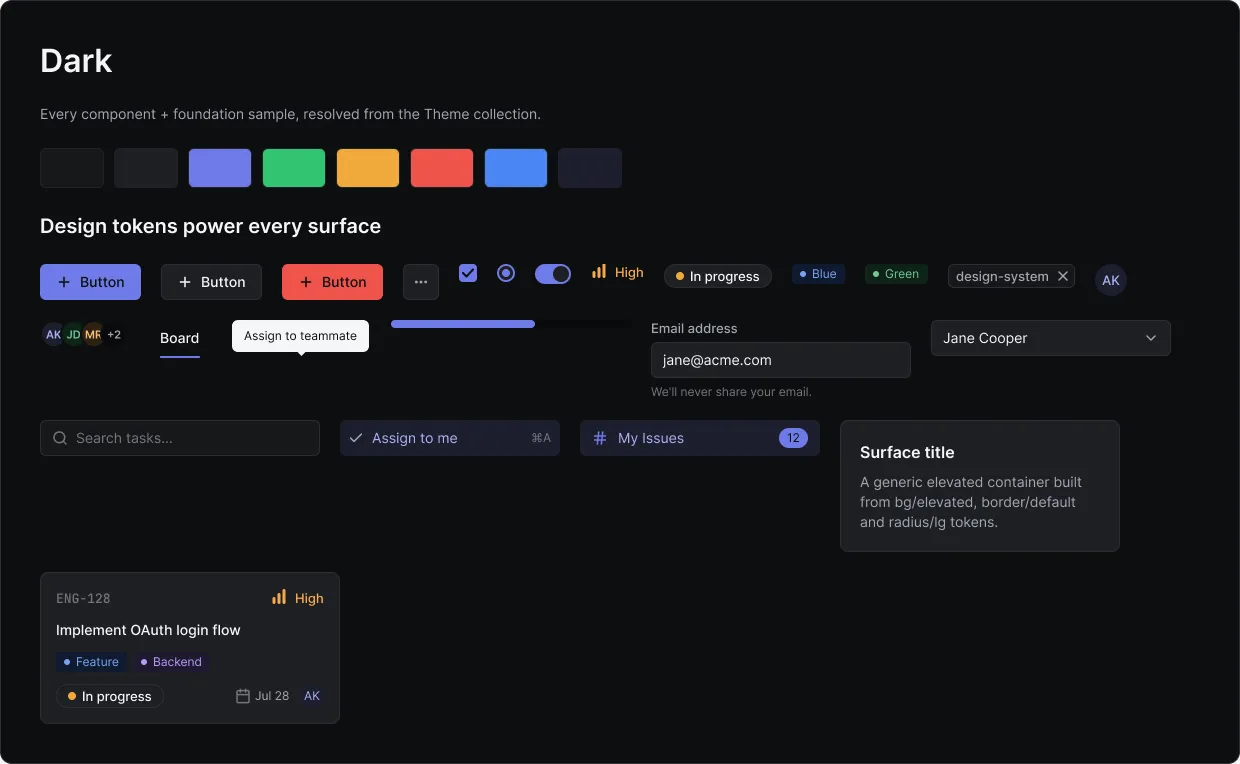The height and width of the screenshot is (764, 1240).
Task: Click the Green label chip
Action: [896, 274]
